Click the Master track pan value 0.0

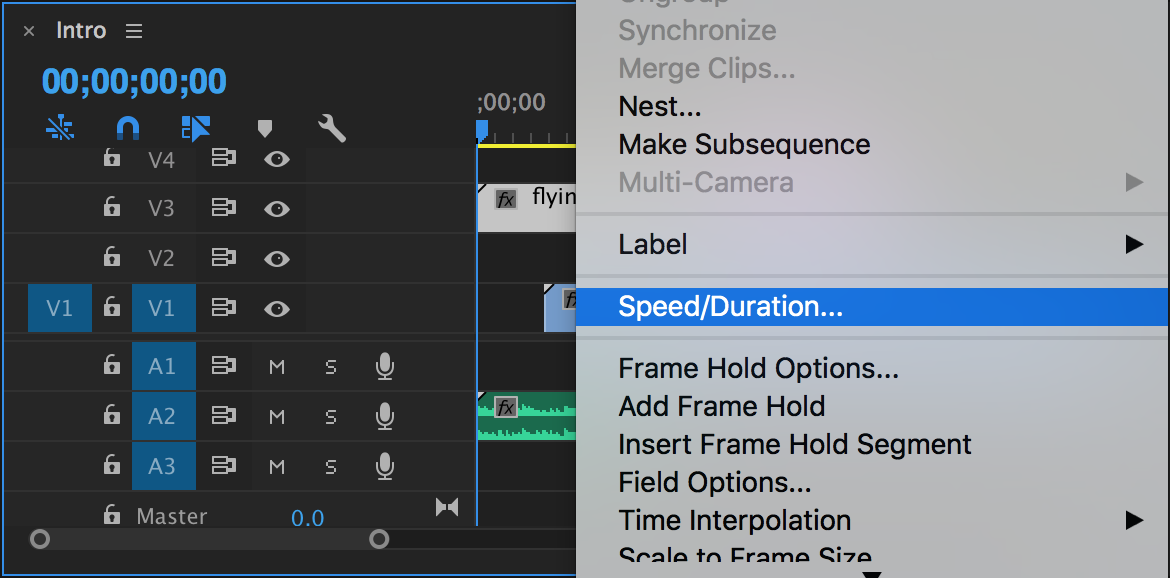tap(307, 516)
